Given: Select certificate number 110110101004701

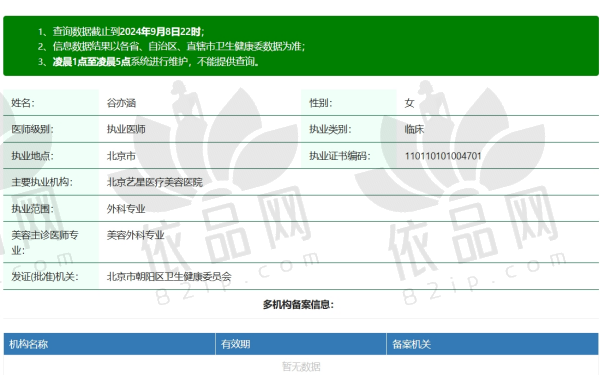Looking at the screenshot, I should click(x=443, y=156).
